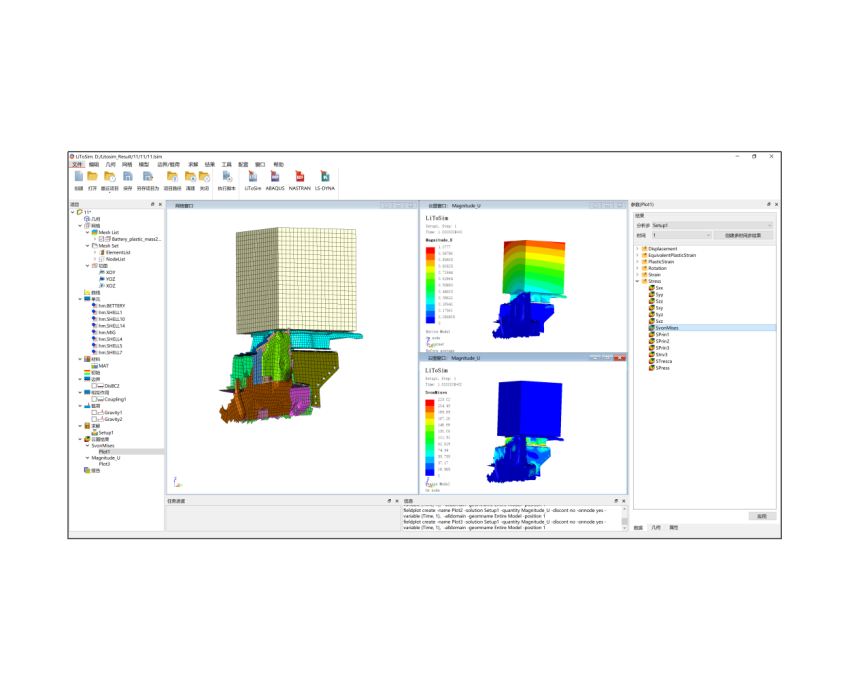Open the Help (帮助) menu
This screenshot has width=850, height=680.
[279, 164]
